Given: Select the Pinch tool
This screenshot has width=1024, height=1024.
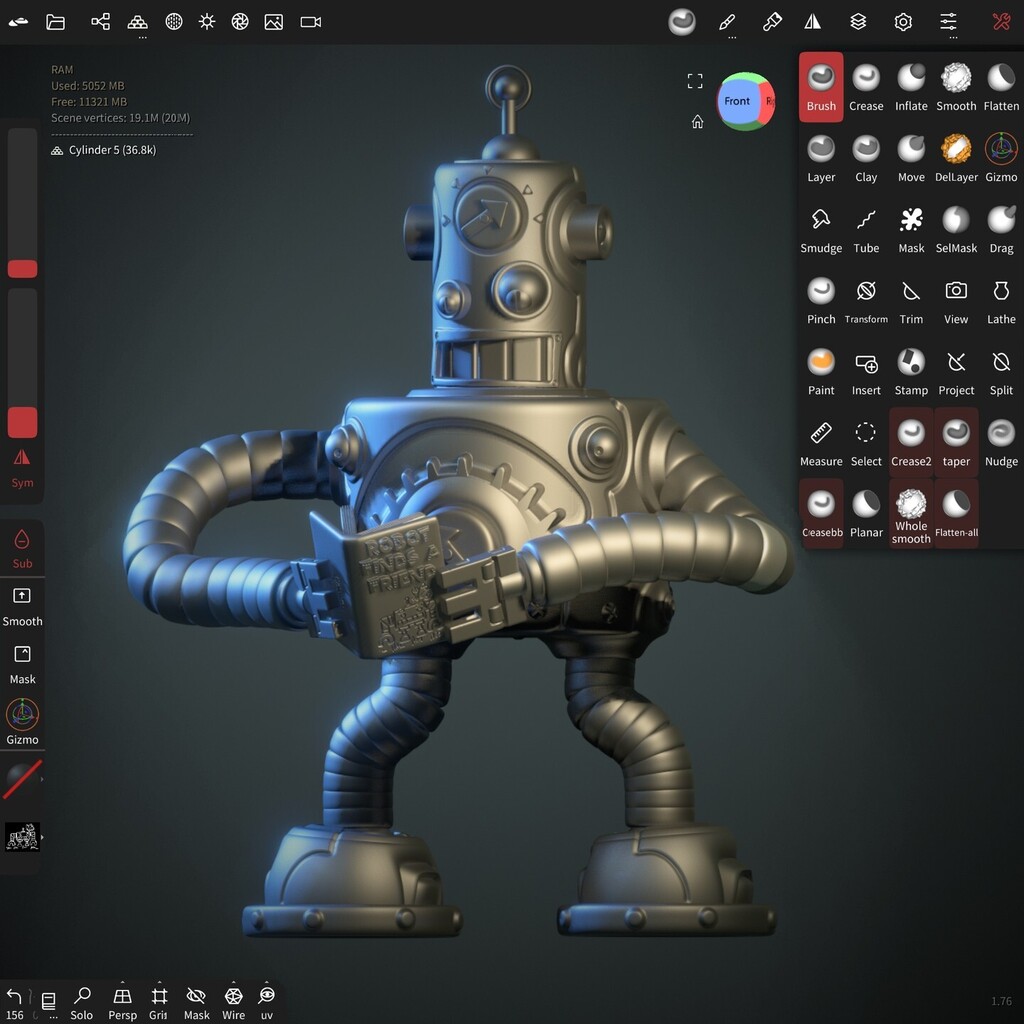Looking at the screenshot, I should 821,301.
